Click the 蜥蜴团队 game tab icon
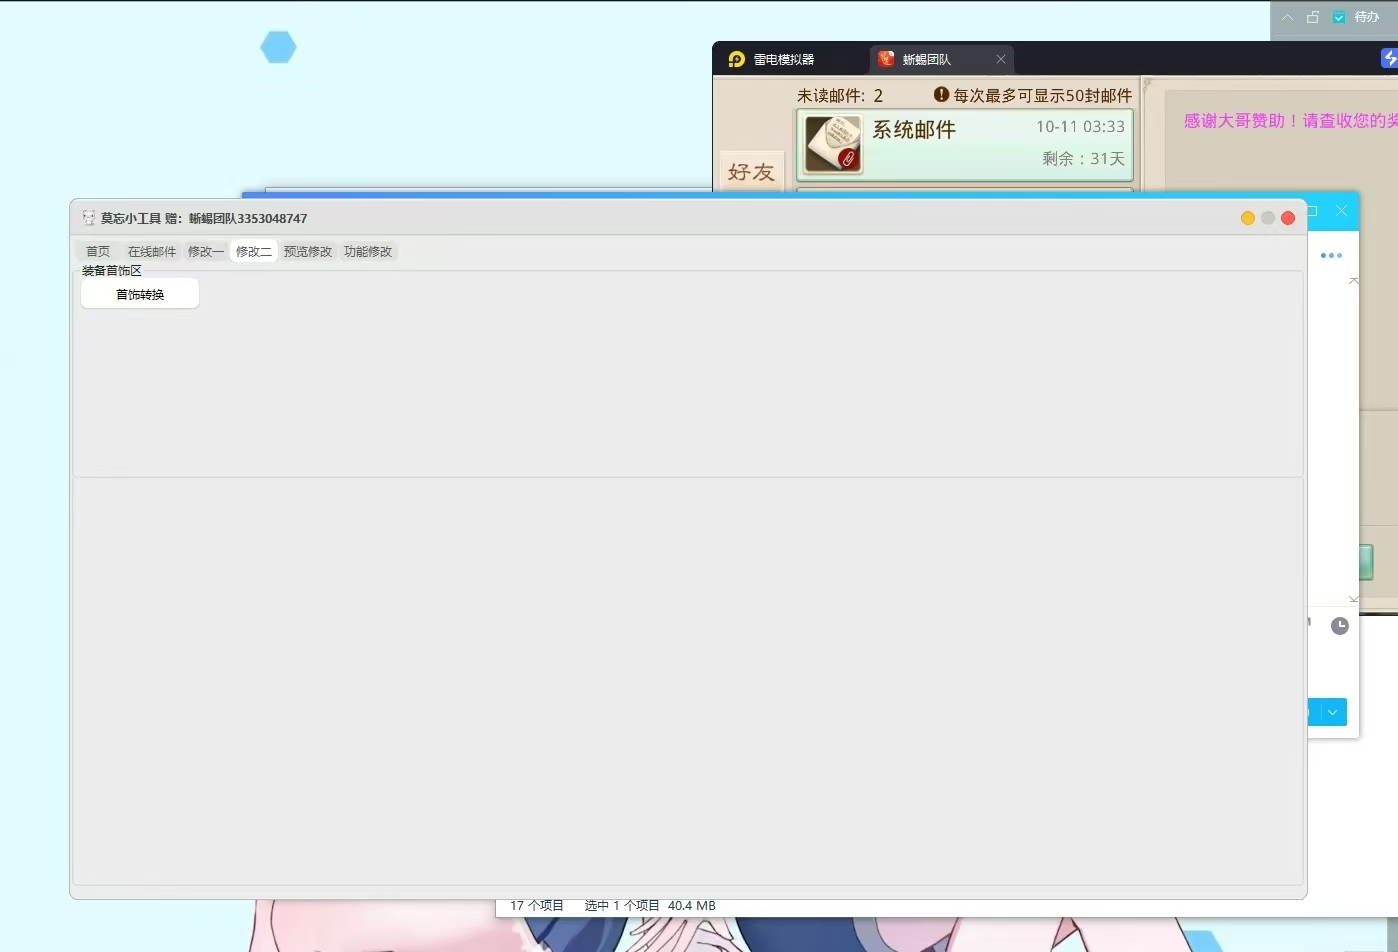Viewport: 1398px width, 952px height. (886, 59)
